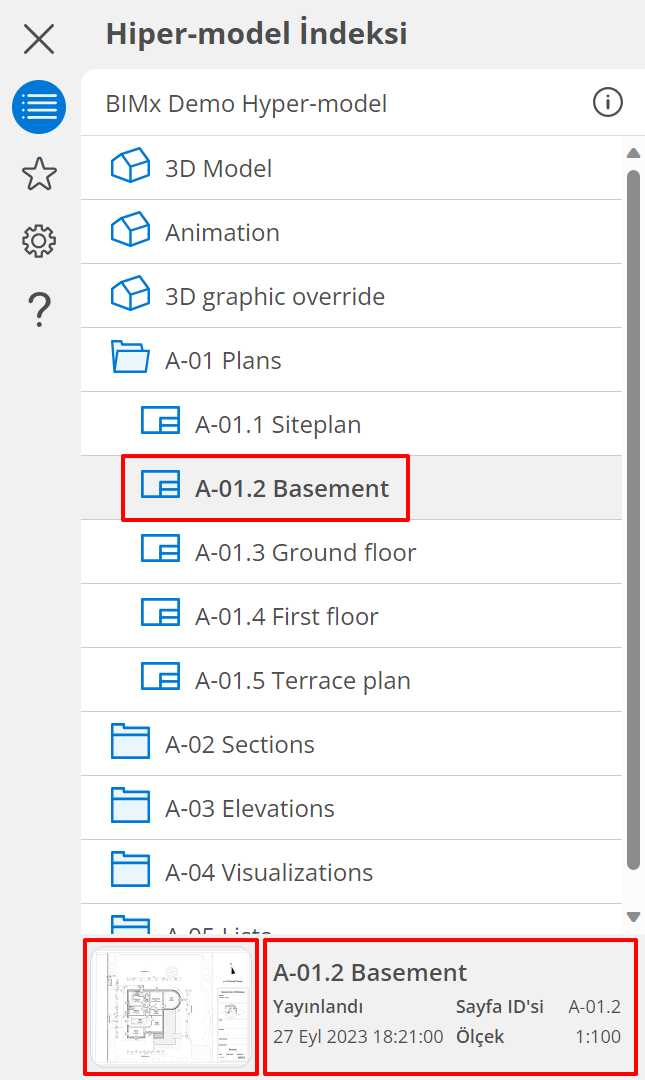Open the favorites star icon

coord(39,174)
